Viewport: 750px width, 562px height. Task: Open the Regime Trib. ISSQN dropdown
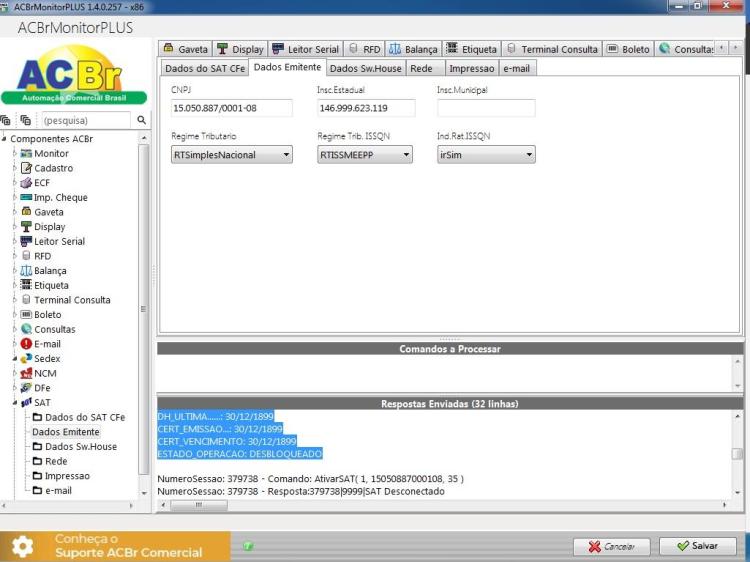pyautogui.click(x=365, y=155)
